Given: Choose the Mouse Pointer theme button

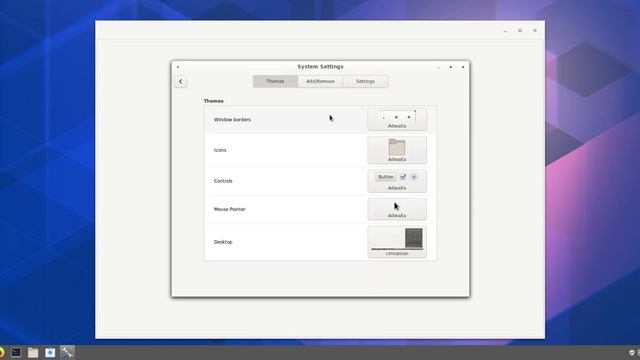Looking at the screenshot, I should pyautogui.click(x=397, y=209).
